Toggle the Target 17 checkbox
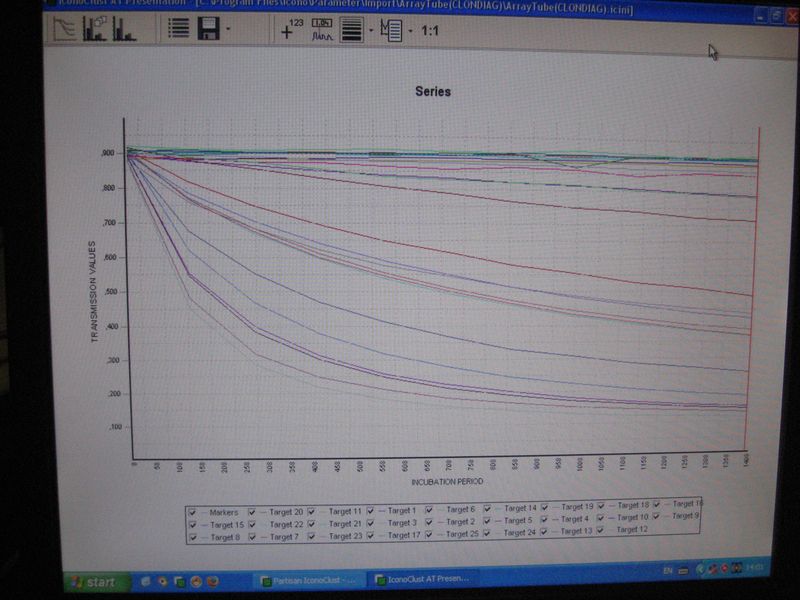 point(370,535)
